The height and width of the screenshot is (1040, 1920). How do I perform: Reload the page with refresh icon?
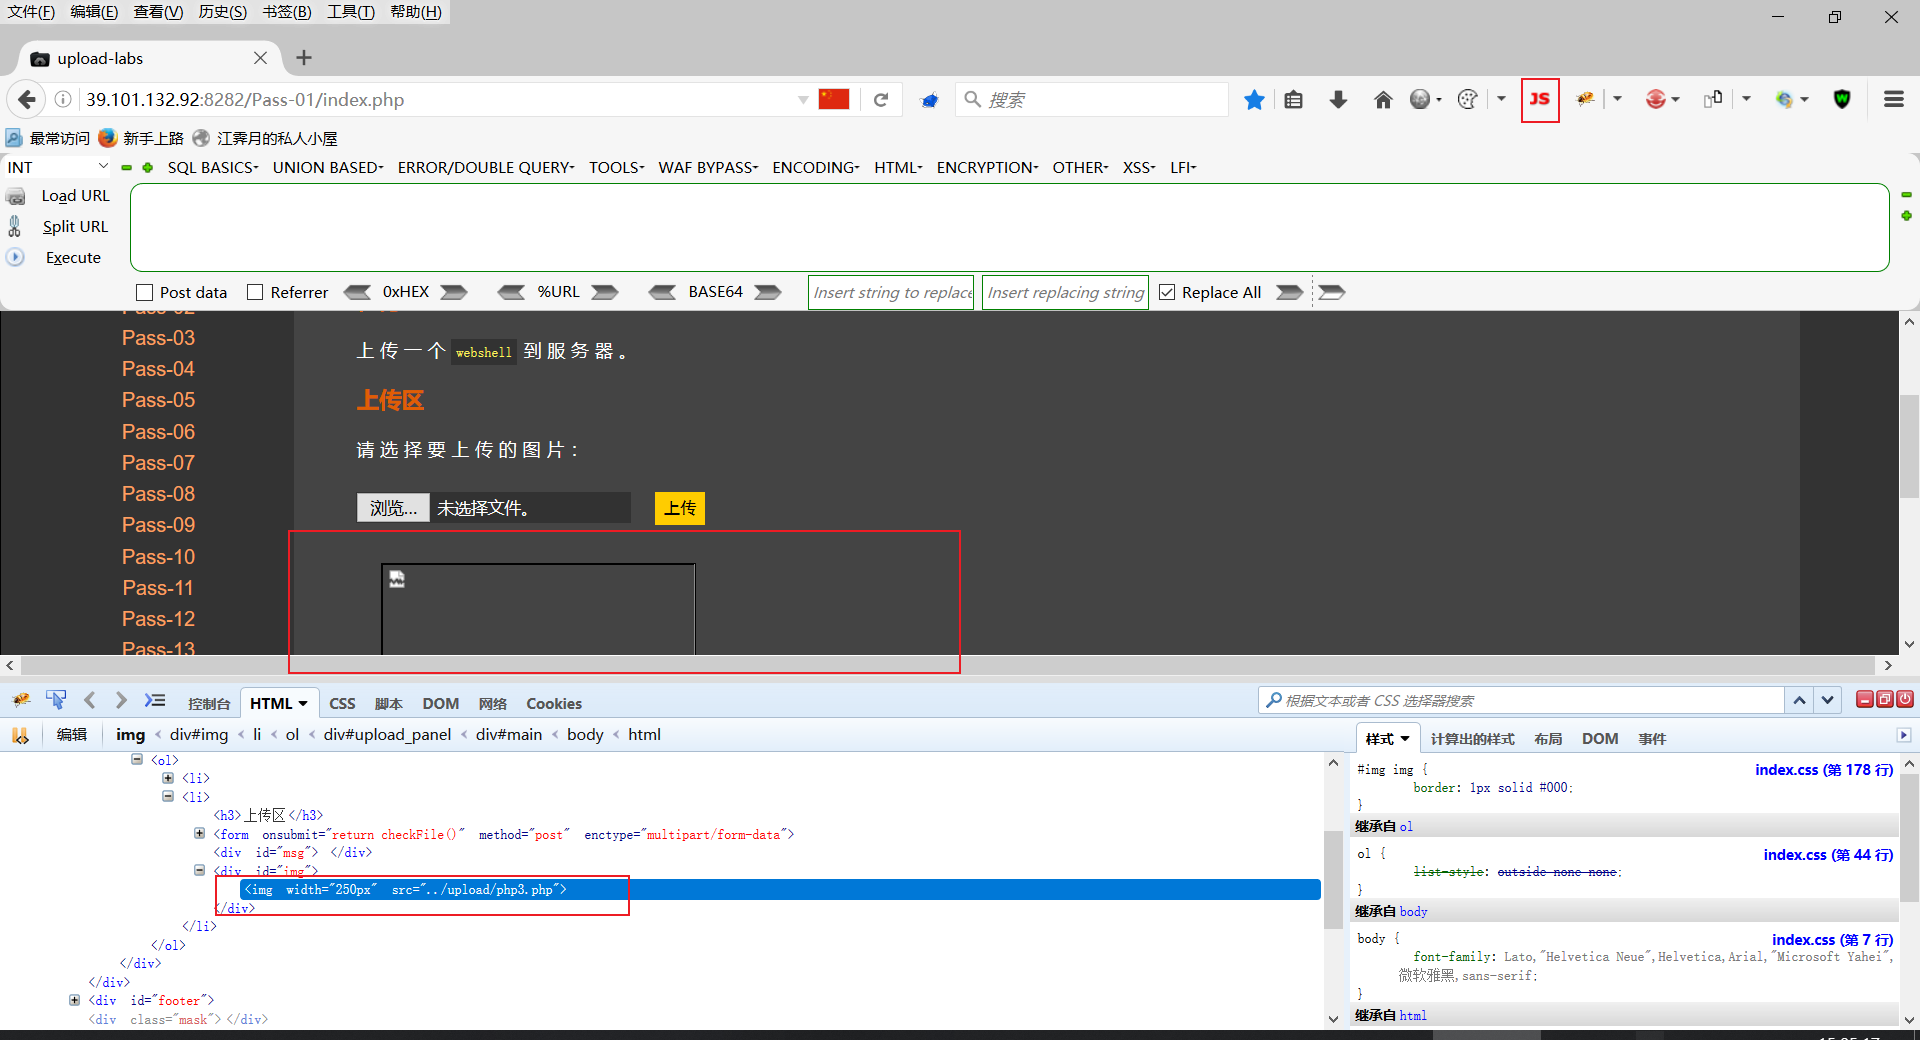pos(881,100)
